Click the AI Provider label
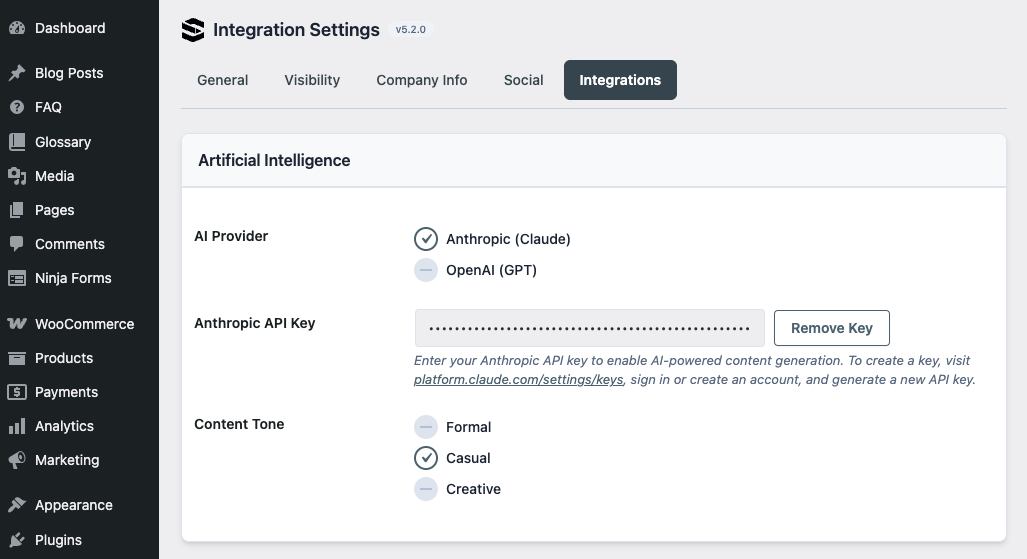 pos(231,236)
